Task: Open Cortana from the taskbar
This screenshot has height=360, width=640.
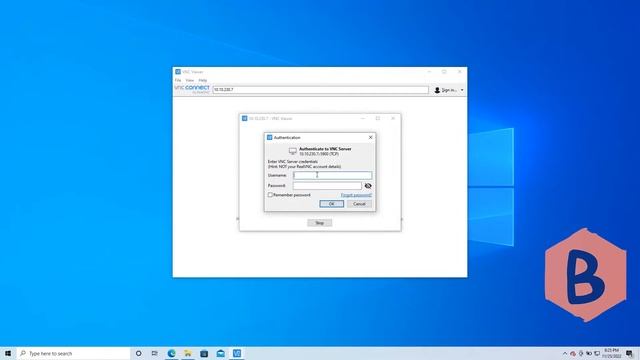Action: point(138,353)
